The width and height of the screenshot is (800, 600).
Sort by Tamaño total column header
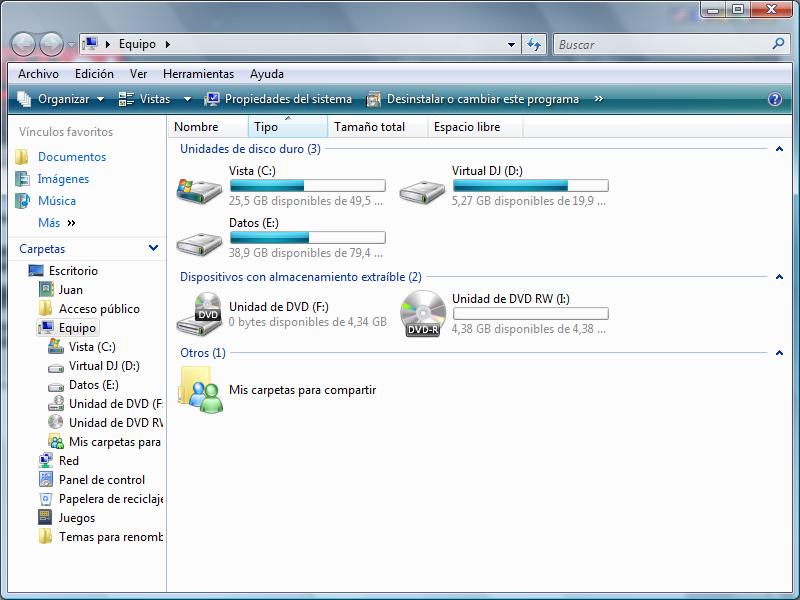[x=378, y=127]
